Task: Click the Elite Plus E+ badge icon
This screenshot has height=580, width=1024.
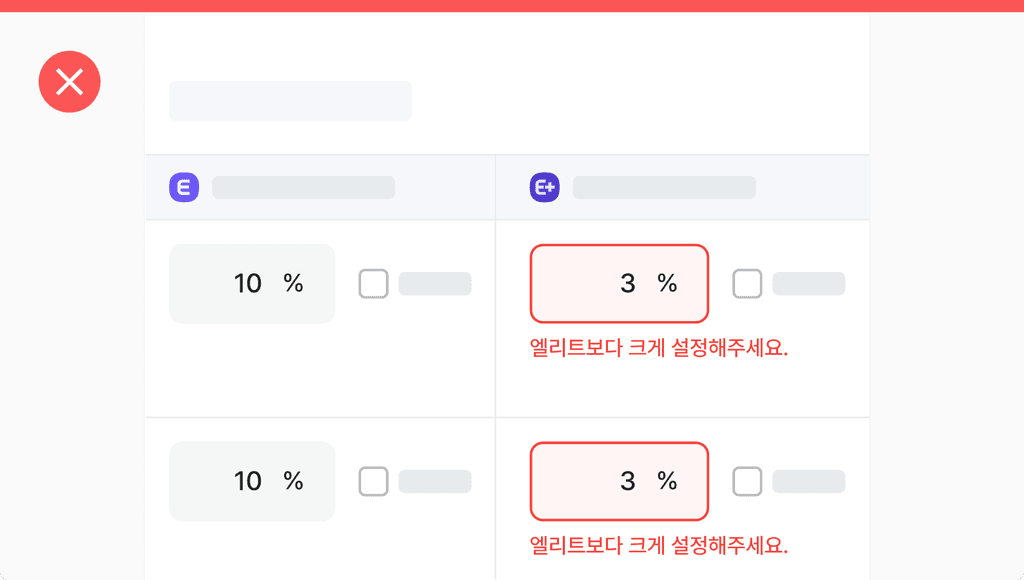Action: click(545, 188)
